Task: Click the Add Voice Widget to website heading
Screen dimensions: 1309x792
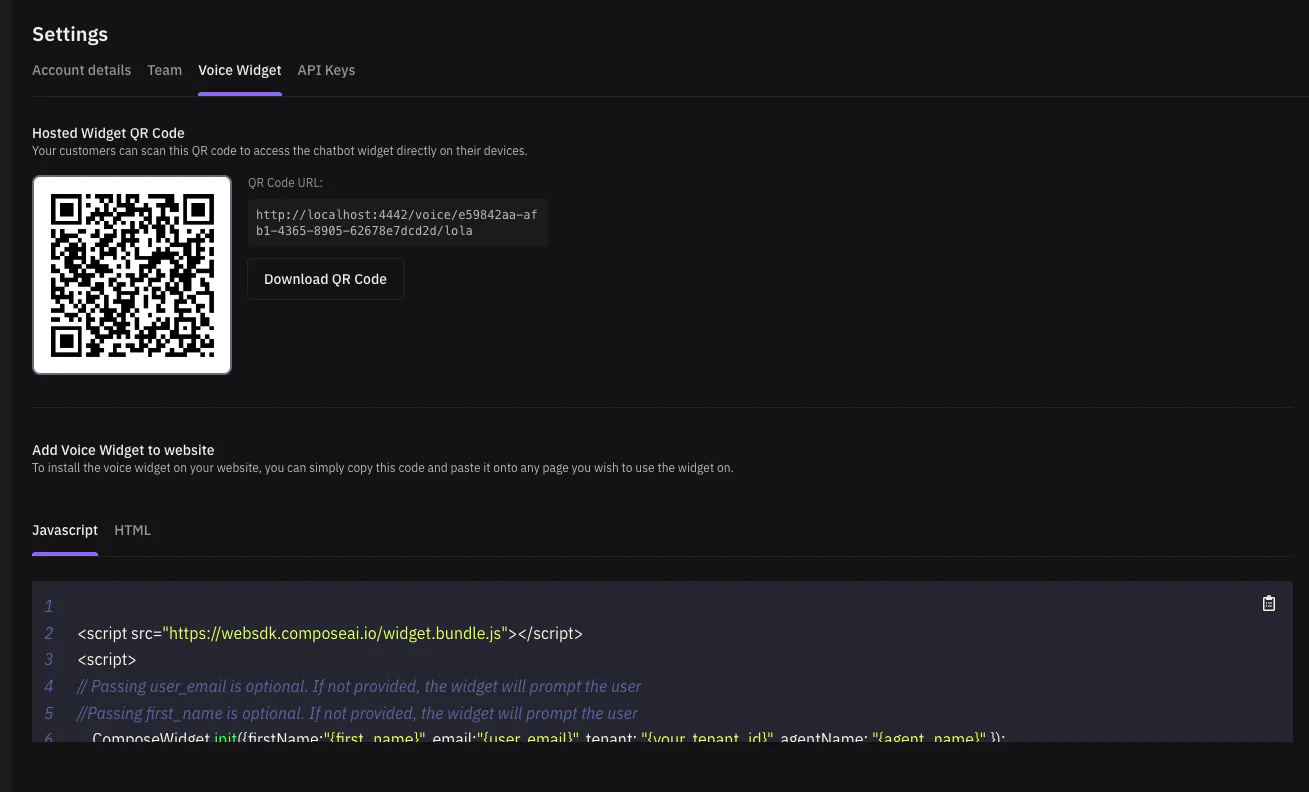Action: pyautogui.click(x=123, y=450)
